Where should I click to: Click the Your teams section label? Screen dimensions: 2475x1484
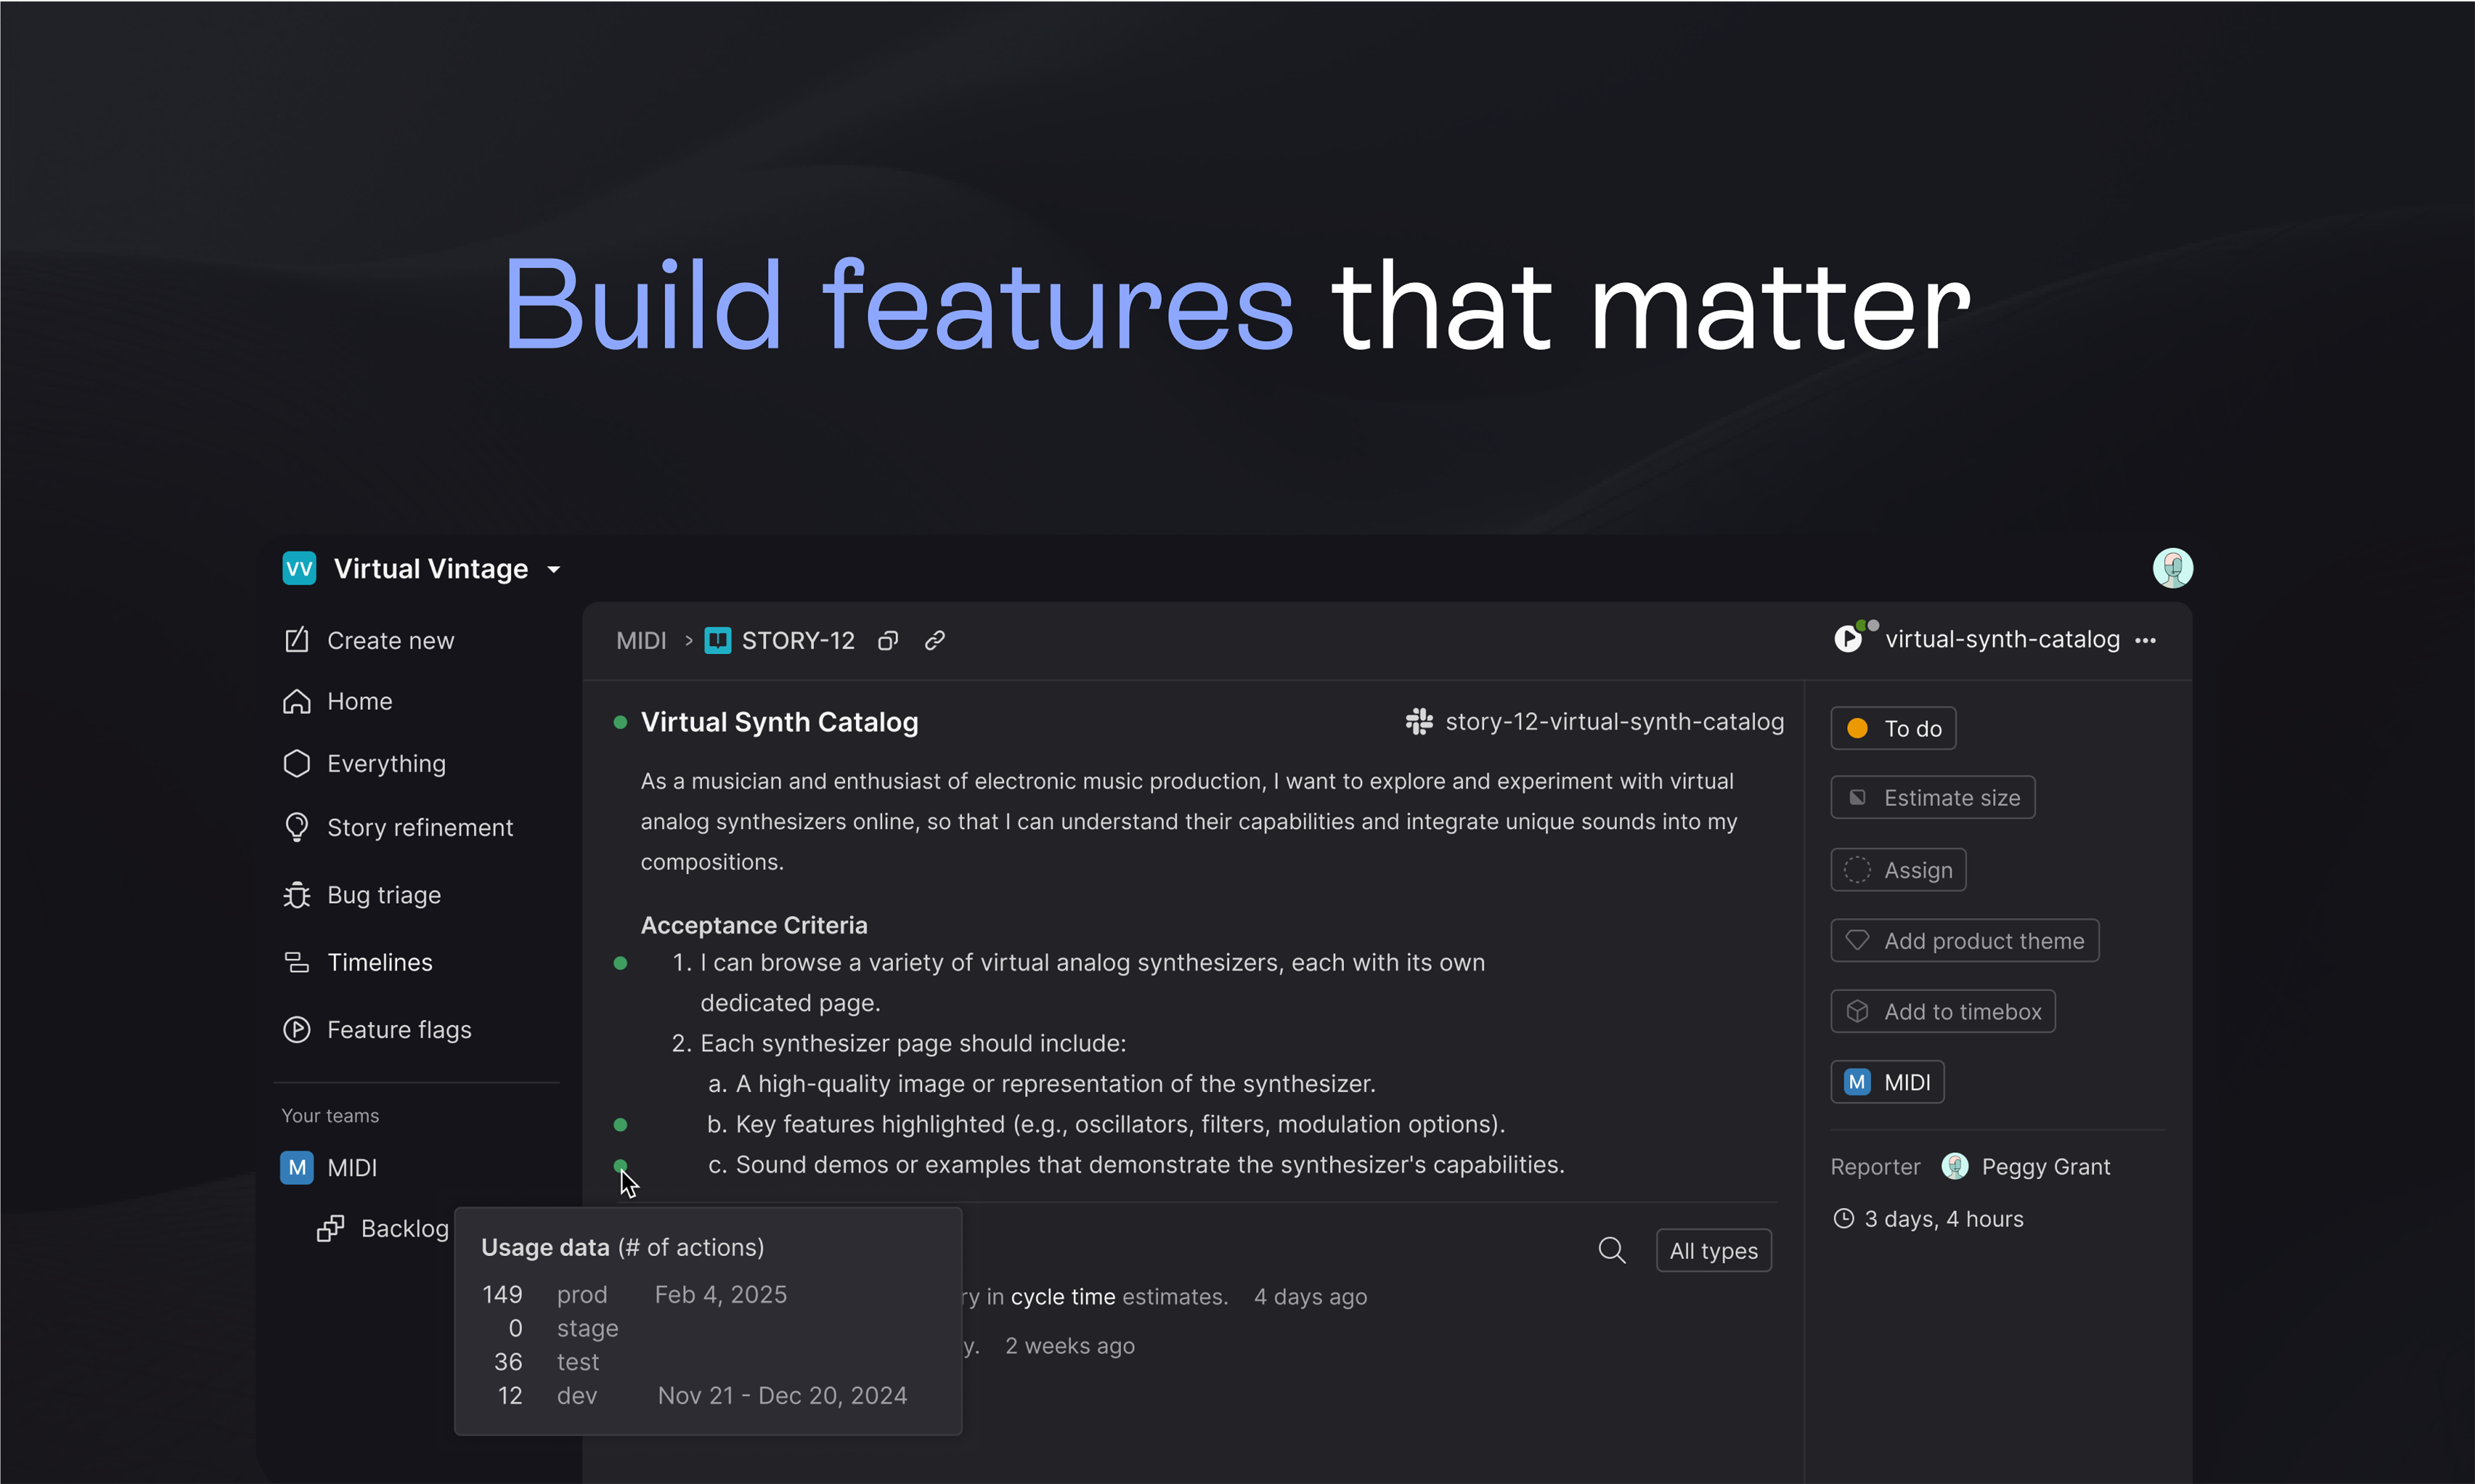click(x=330, y=1115)
